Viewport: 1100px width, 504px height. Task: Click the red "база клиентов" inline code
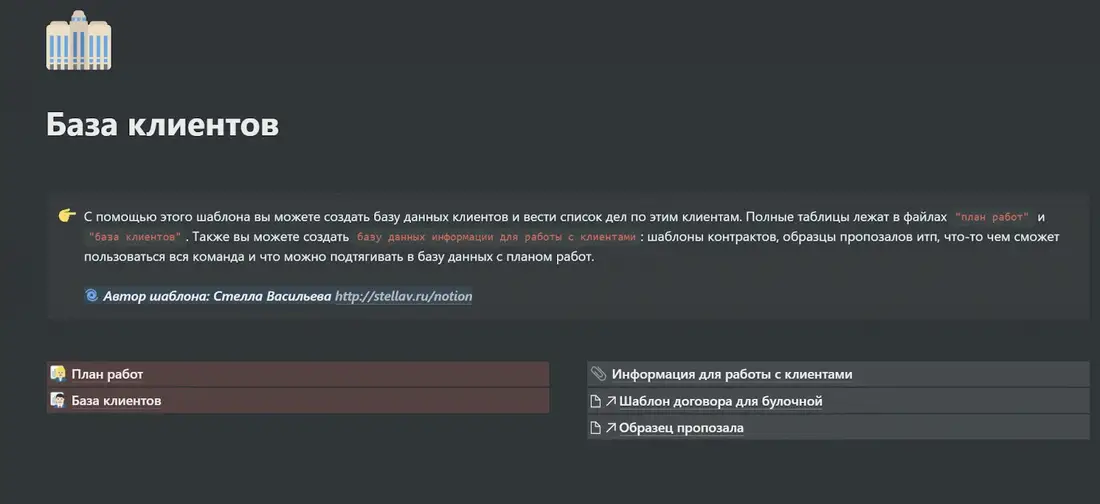tap(135, 237)
